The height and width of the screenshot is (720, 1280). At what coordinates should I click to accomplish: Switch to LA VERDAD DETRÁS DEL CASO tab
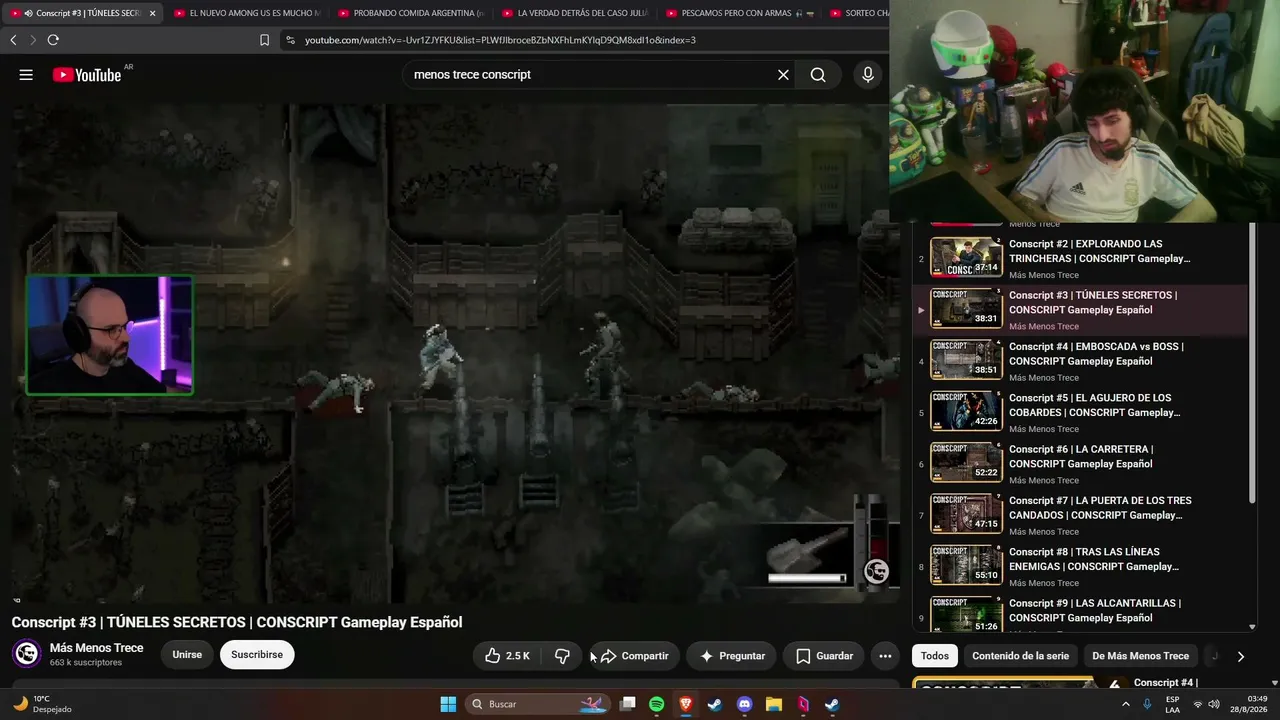(x=574, y=13)
